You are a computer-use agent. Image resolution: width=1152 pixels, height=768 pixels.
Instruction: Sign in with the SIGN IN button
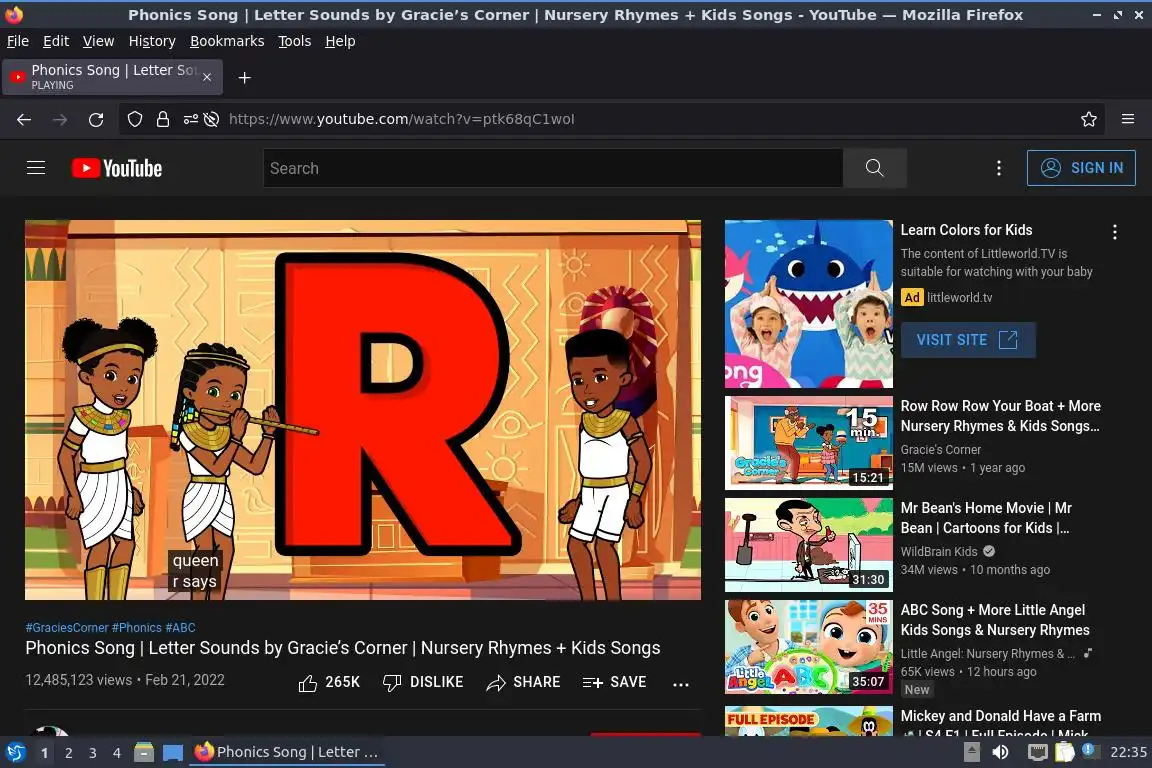tap(1081, 168)
